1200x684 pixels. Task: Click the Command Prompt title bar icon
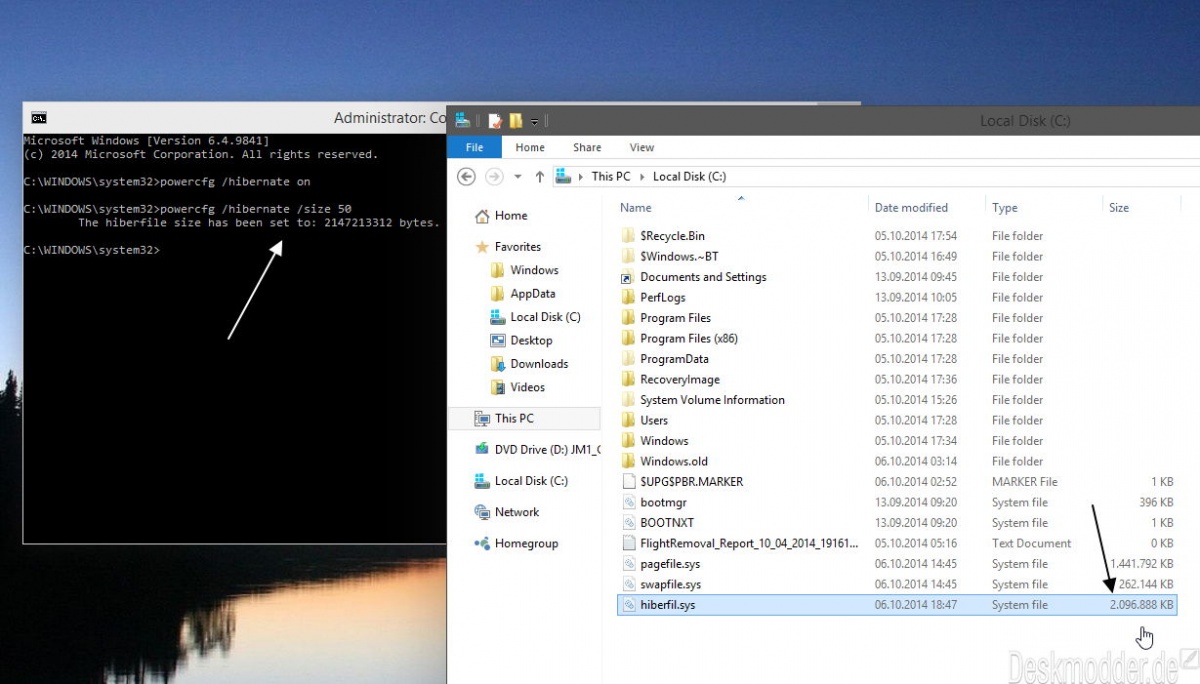tap(38, 118)
